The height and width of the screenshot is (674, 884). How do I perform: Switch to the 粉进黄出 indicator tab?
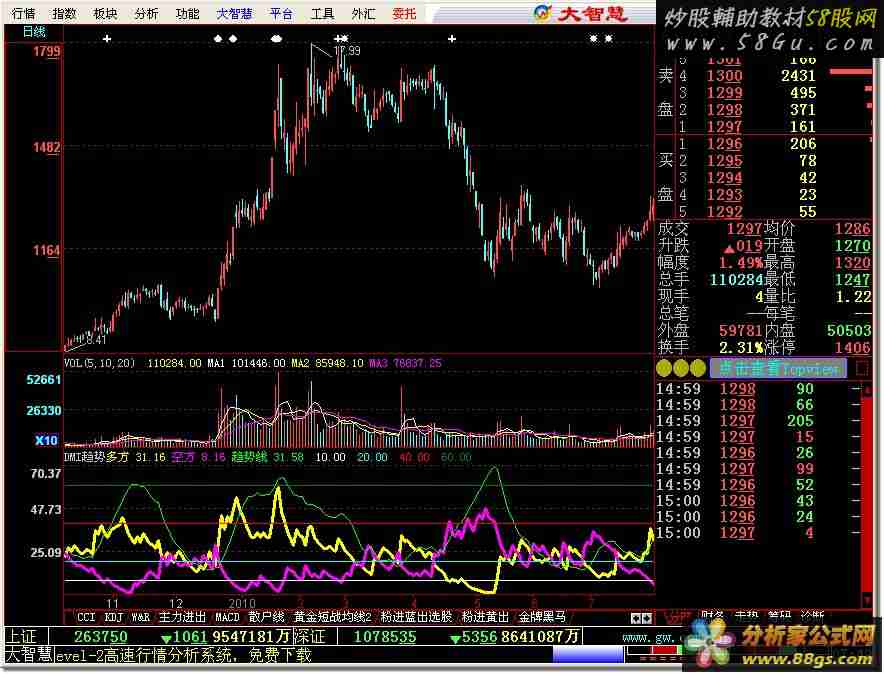pos(485,617)
